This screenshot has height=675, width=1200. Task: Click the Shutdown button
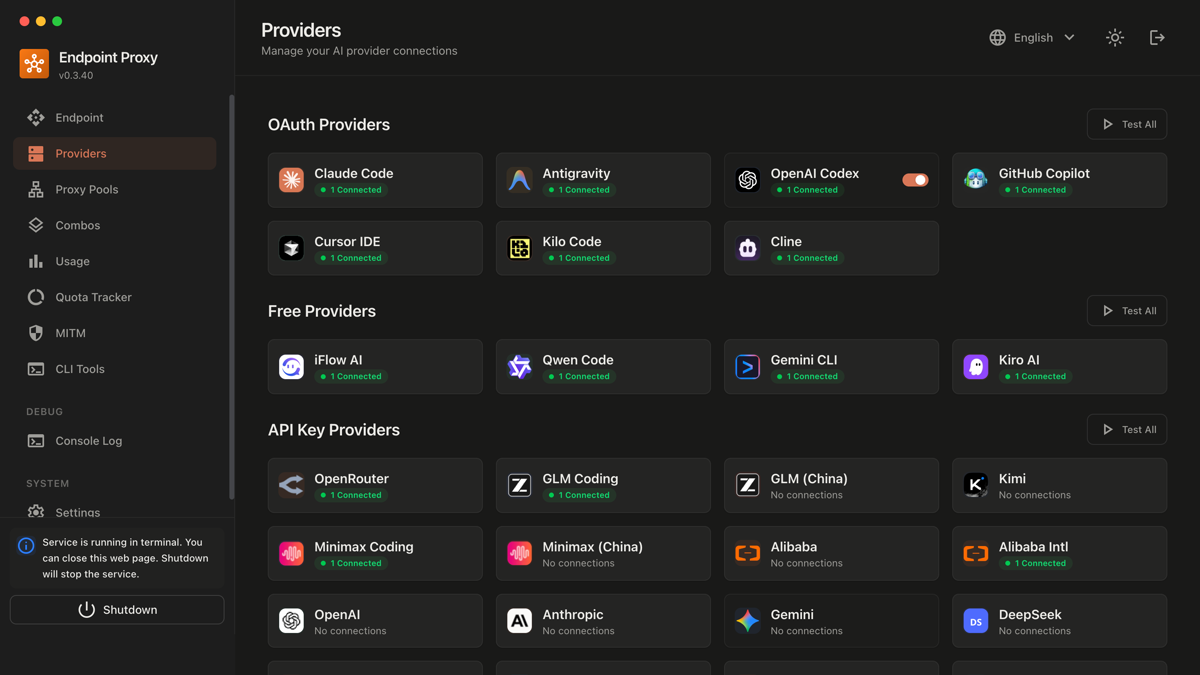coord(117,610)
